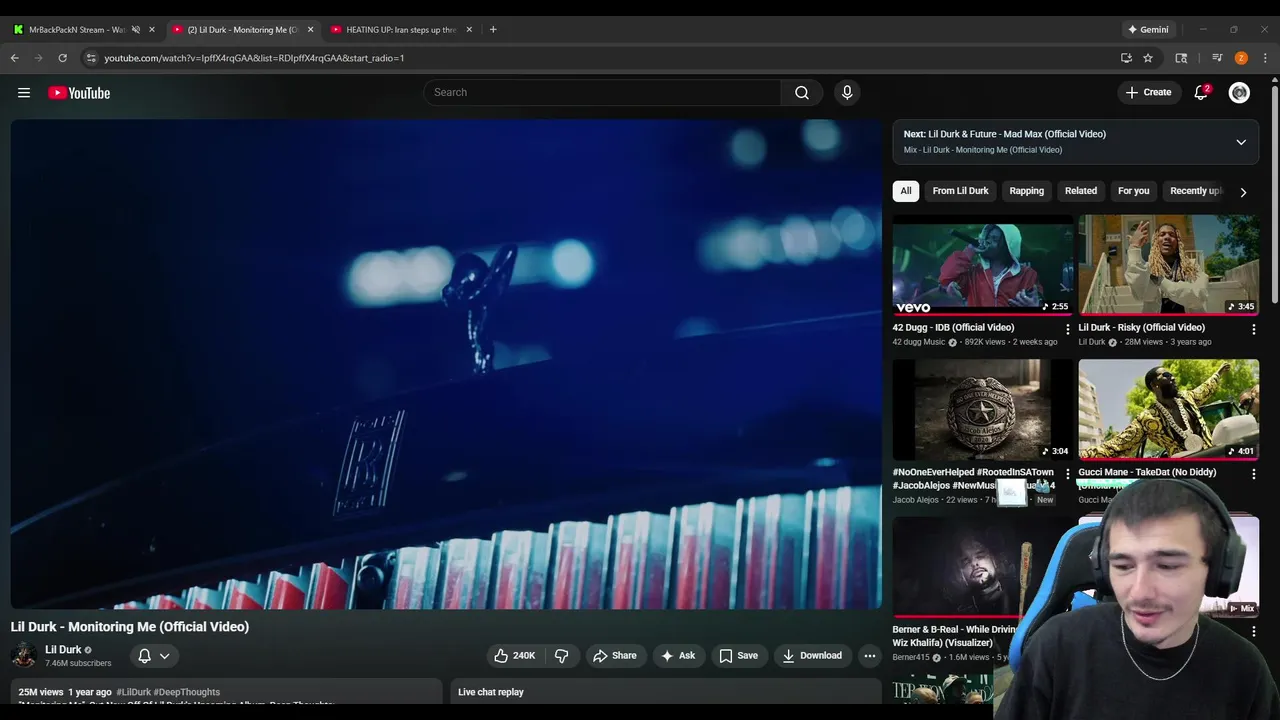
Task: Close the MrBackPackN Stream tab
Action: 152,29
